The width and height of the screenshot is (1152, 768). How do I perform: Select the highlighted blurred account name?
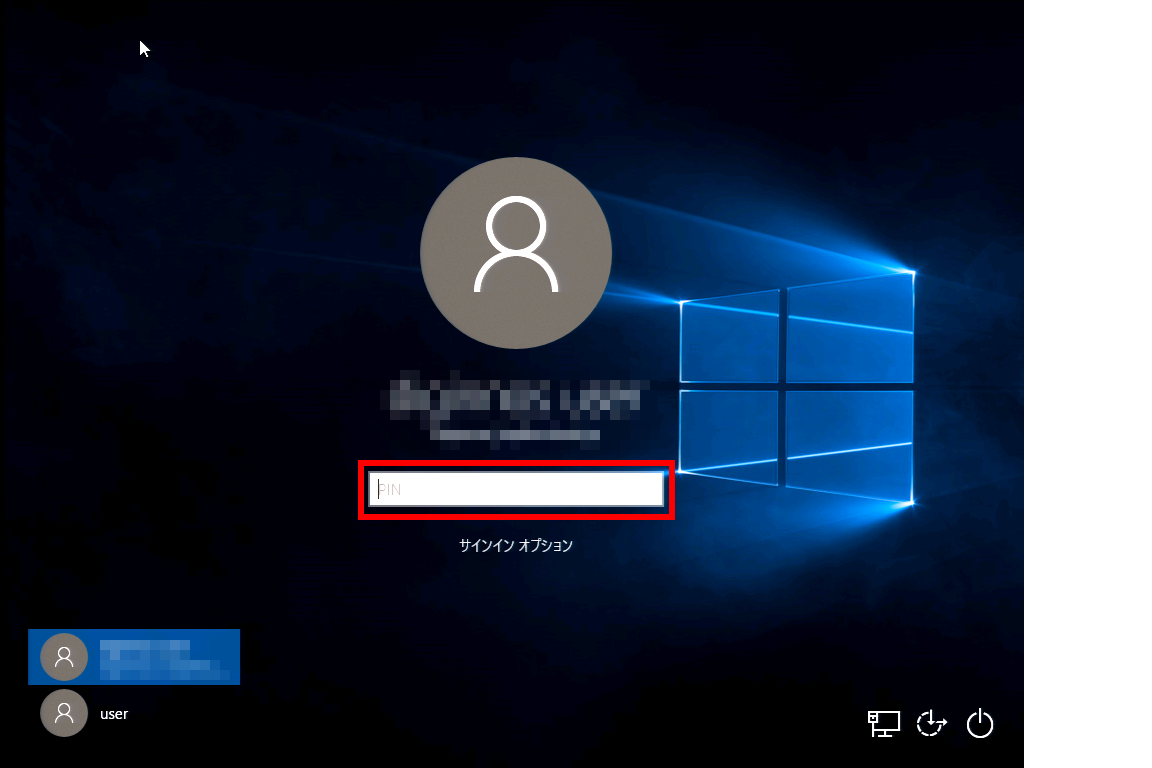coord(160,657)
